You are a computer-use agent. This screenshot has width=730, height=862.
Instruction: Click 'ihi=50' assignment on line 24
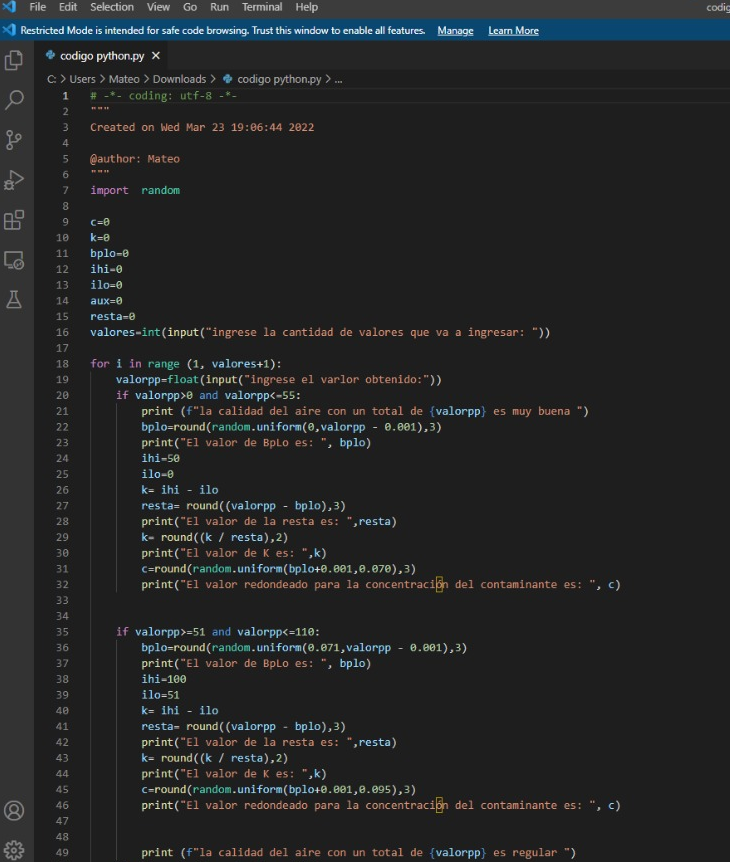(161, 458)
